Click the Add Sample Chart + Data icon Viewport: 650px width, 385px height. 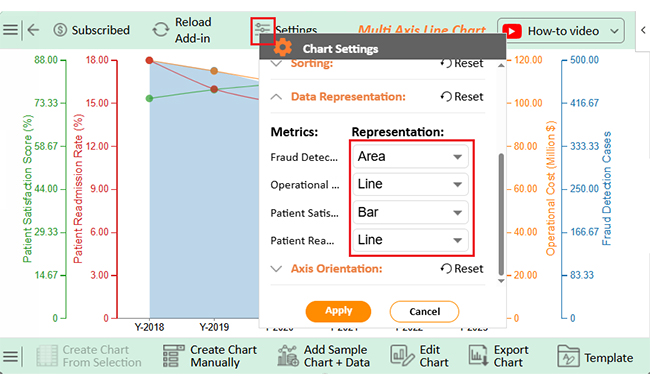tap(288, 356)
